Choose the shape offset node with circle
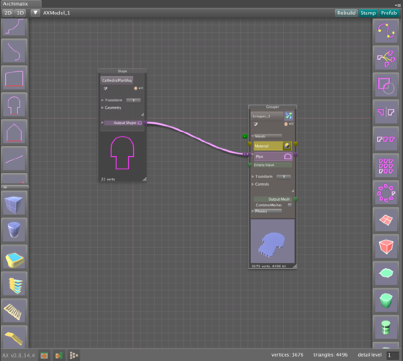Image resolution: width=403 pixels, height=361 pixels. pos(386,85)
